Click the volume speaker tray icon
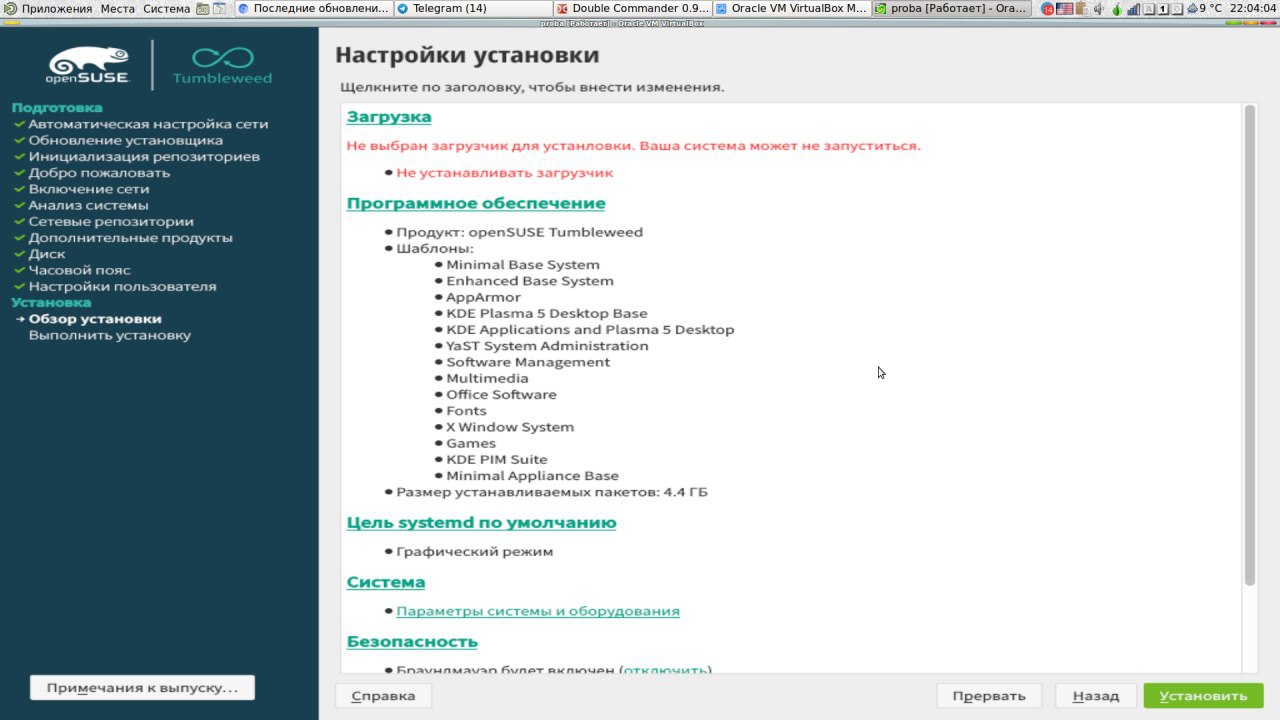 point(1099,9)
